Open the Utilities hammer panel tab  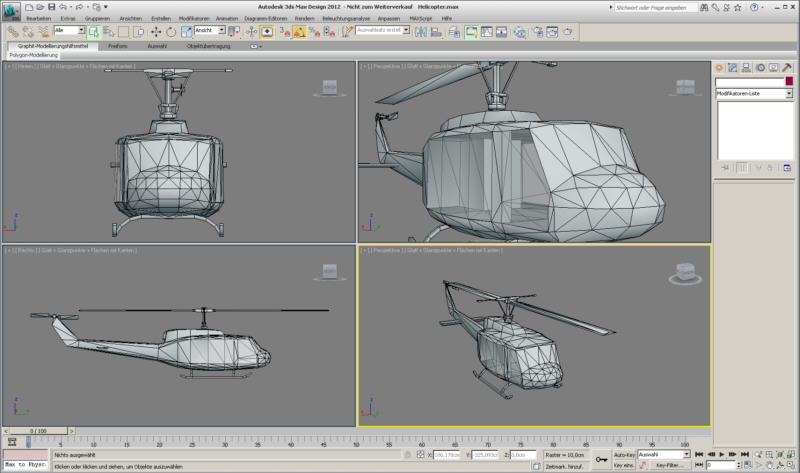pos(788,68)
